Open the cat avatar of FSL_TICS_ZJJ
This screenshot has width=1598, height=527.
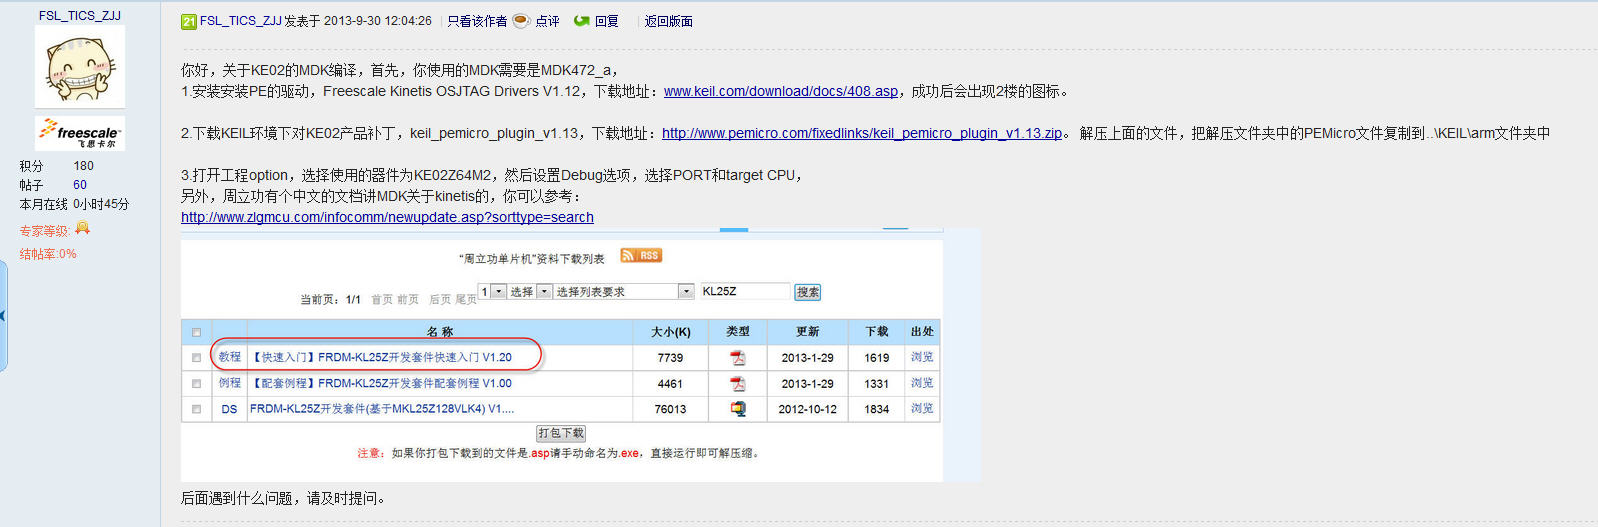[80, 67]
